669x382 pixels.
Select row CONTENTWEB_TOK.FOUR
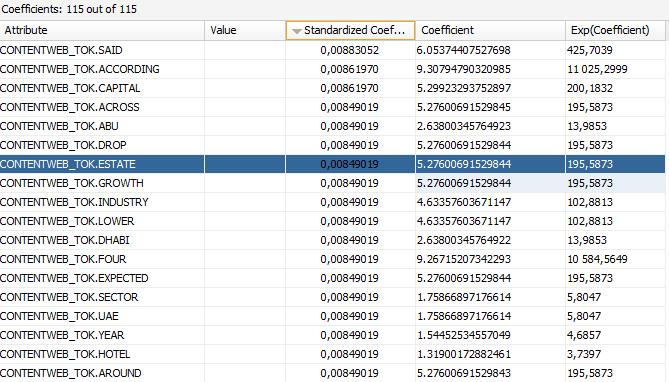332,259
